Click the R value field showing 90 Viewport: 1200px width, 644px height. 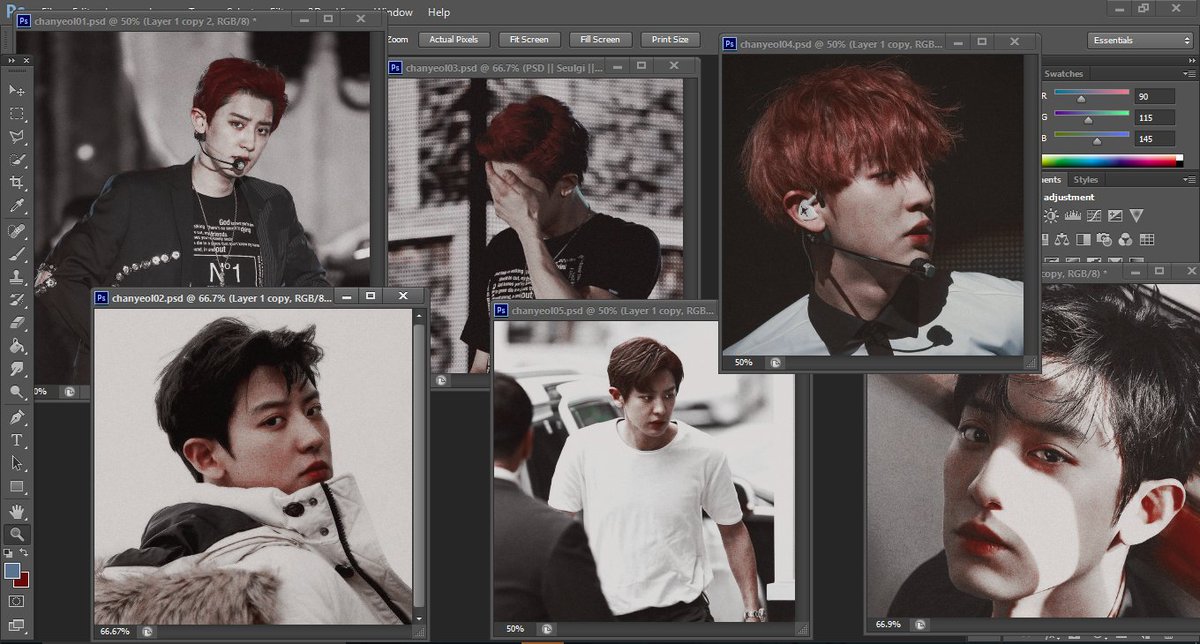1154,97
